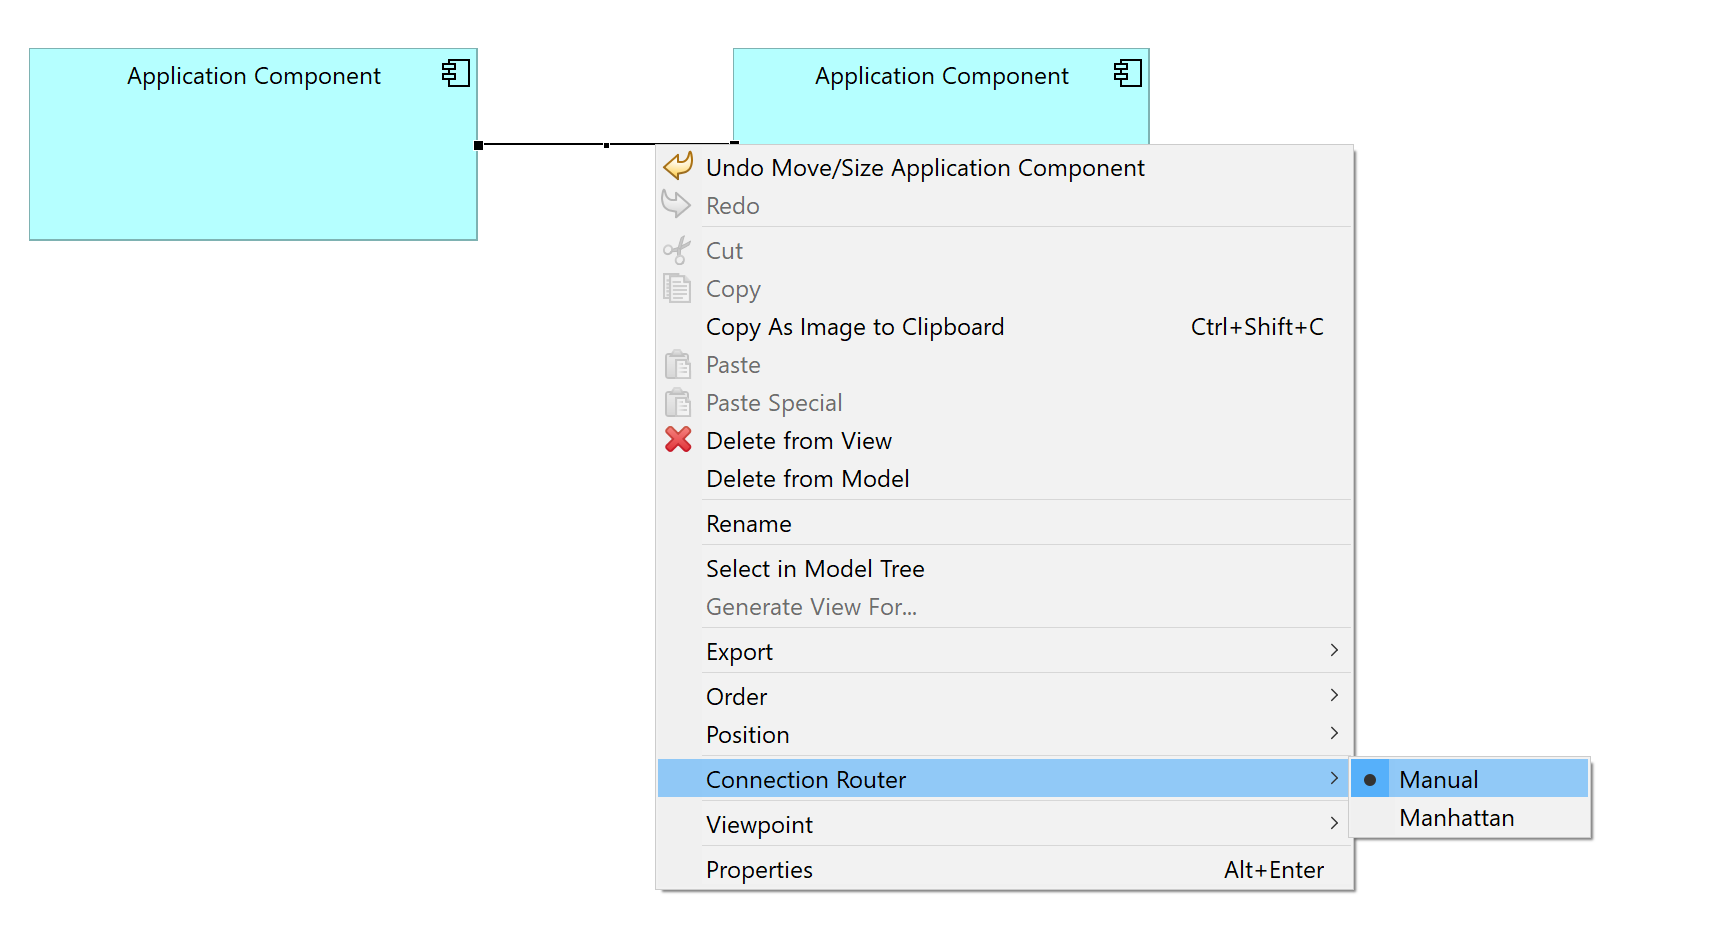
Task: Click Rename in the menu
Action: (x=749, y=523)
